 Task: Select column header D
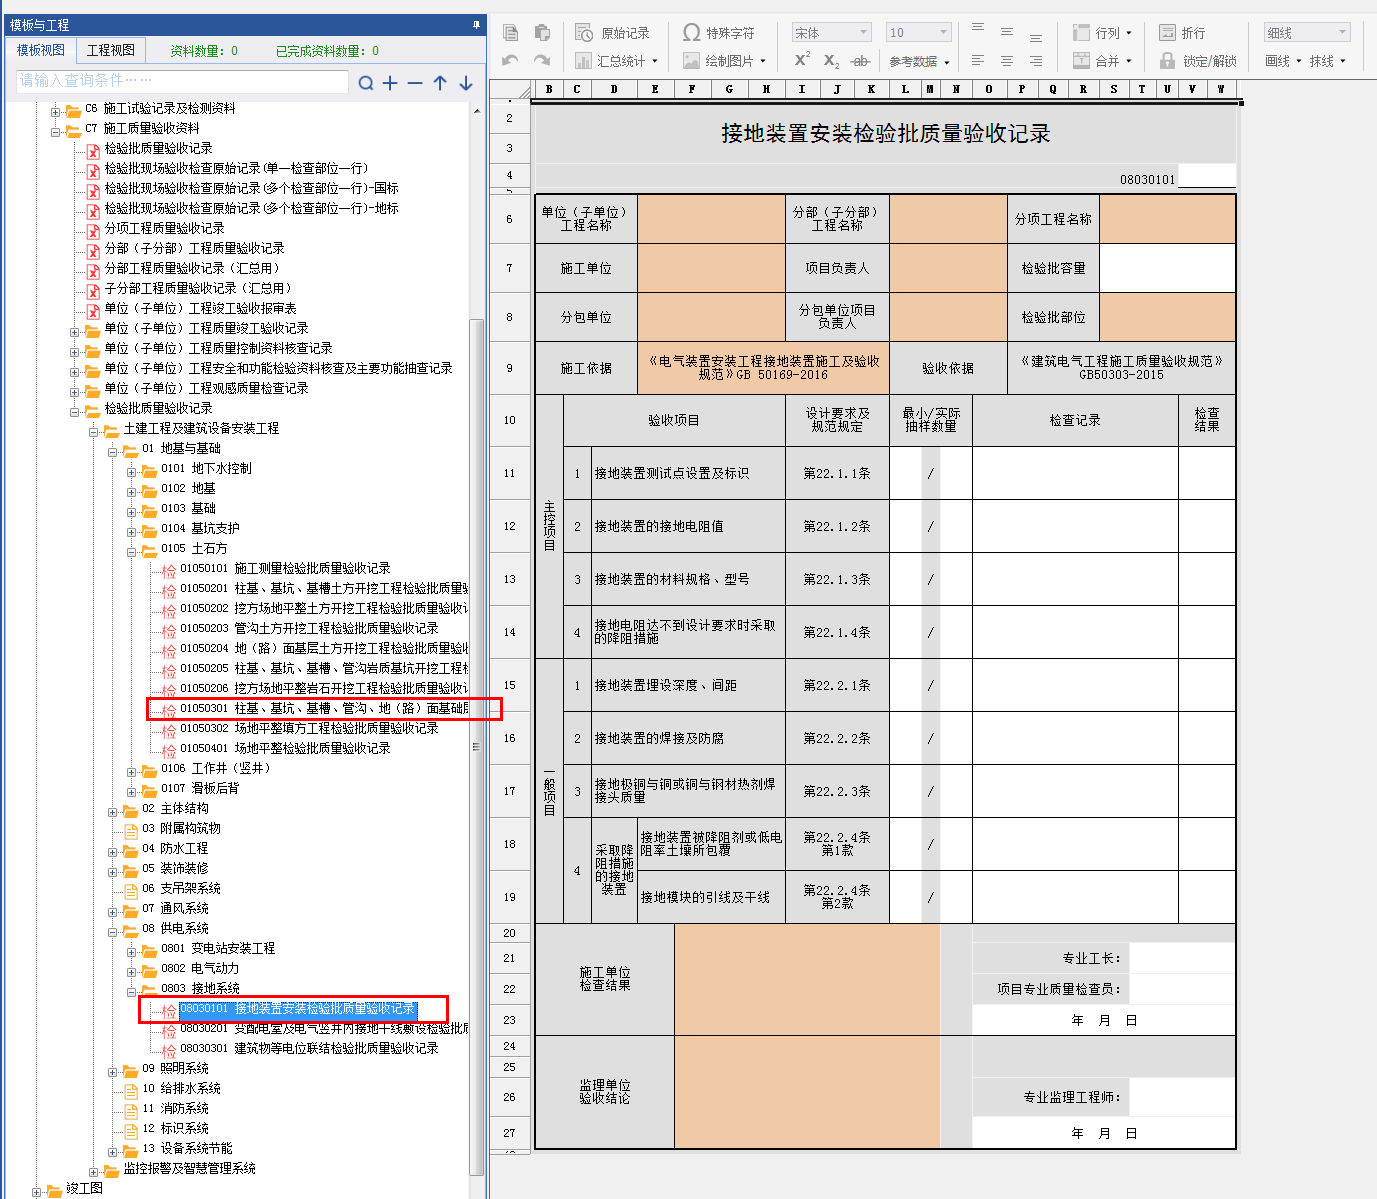(614, 89)
